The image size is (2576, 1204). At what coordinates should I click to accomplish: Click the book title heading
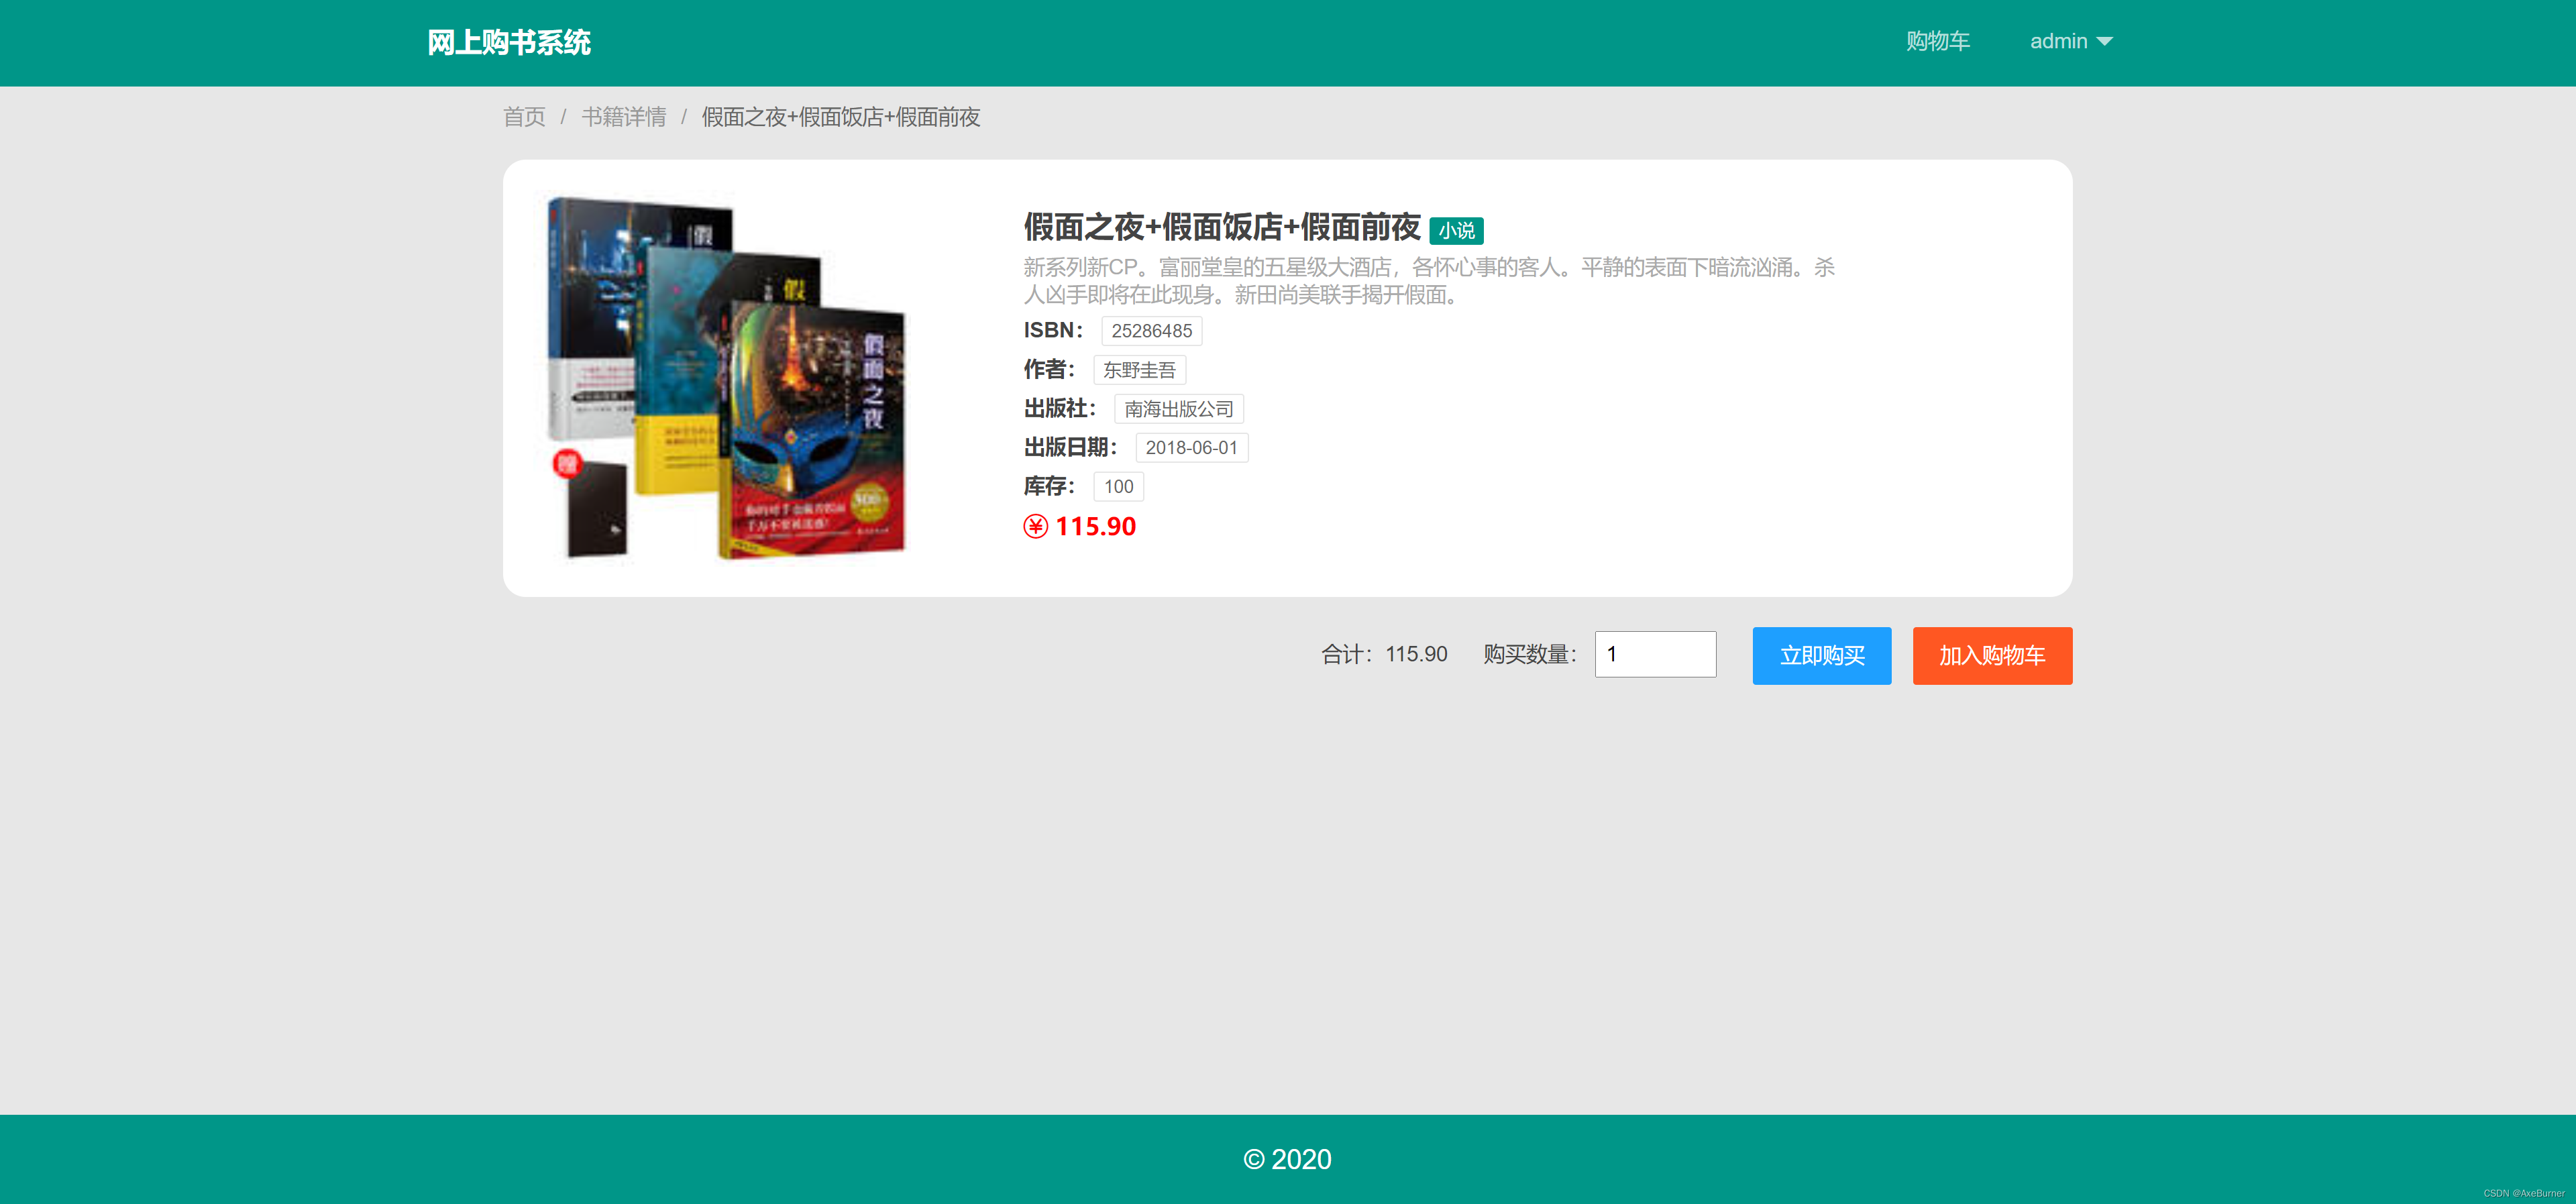point(1221,228)
